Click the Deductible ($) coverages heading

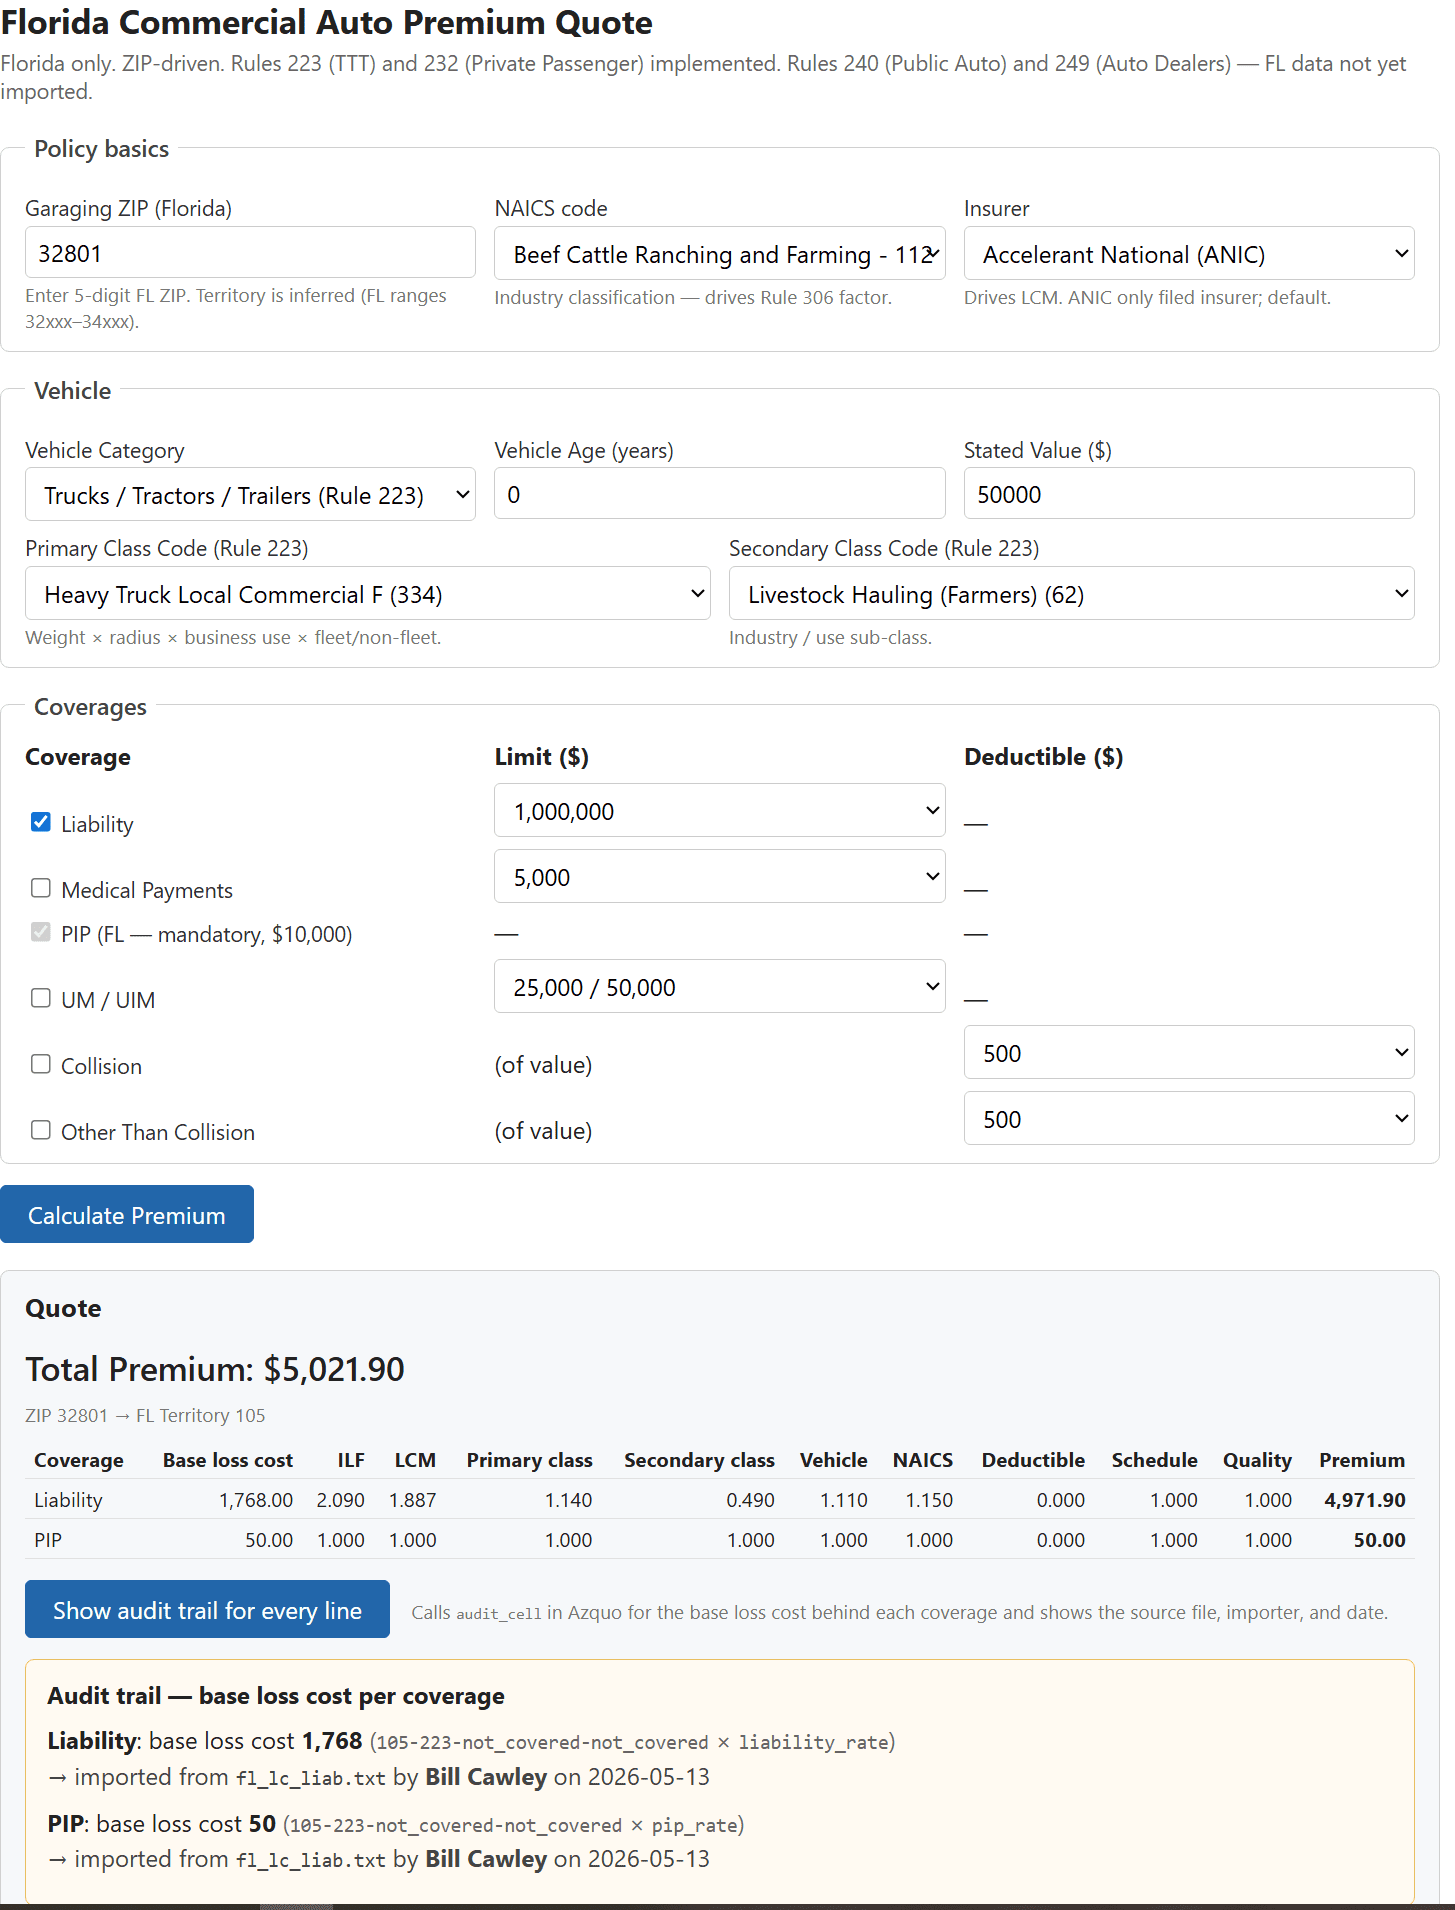pyautogui.click(x=1044, y=757)
